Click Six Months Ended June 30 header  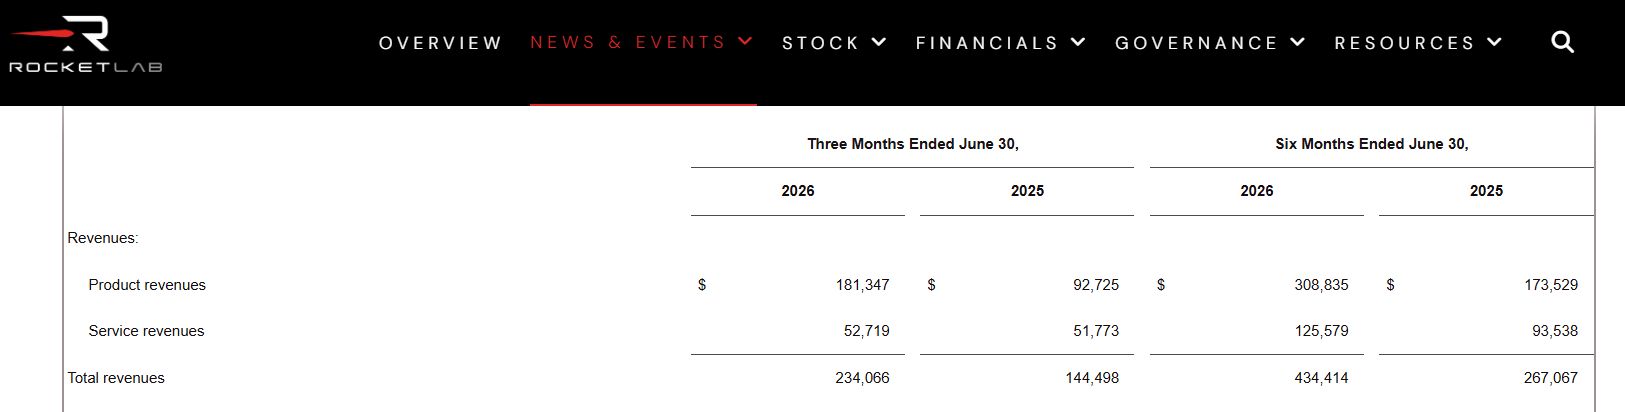(x=1372, y=144)
